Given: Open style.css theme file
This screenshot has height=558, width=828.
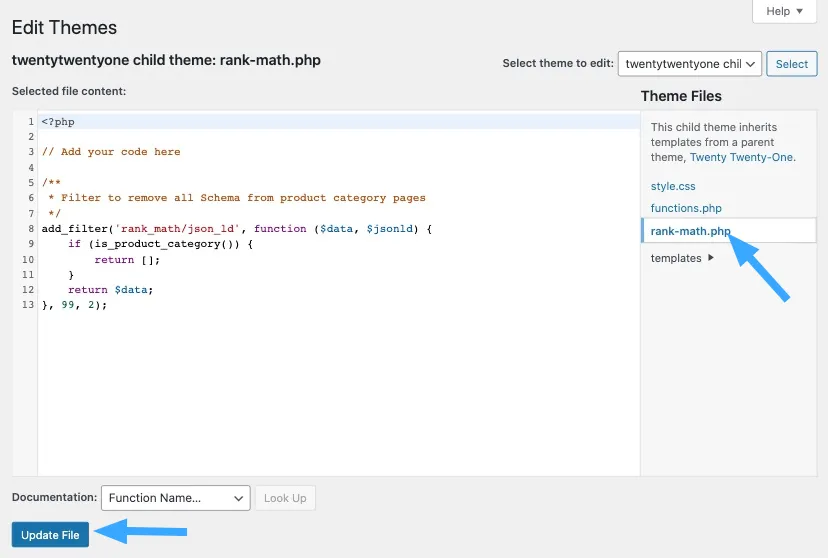Looking at the screenshot, I should pos(673,186).
